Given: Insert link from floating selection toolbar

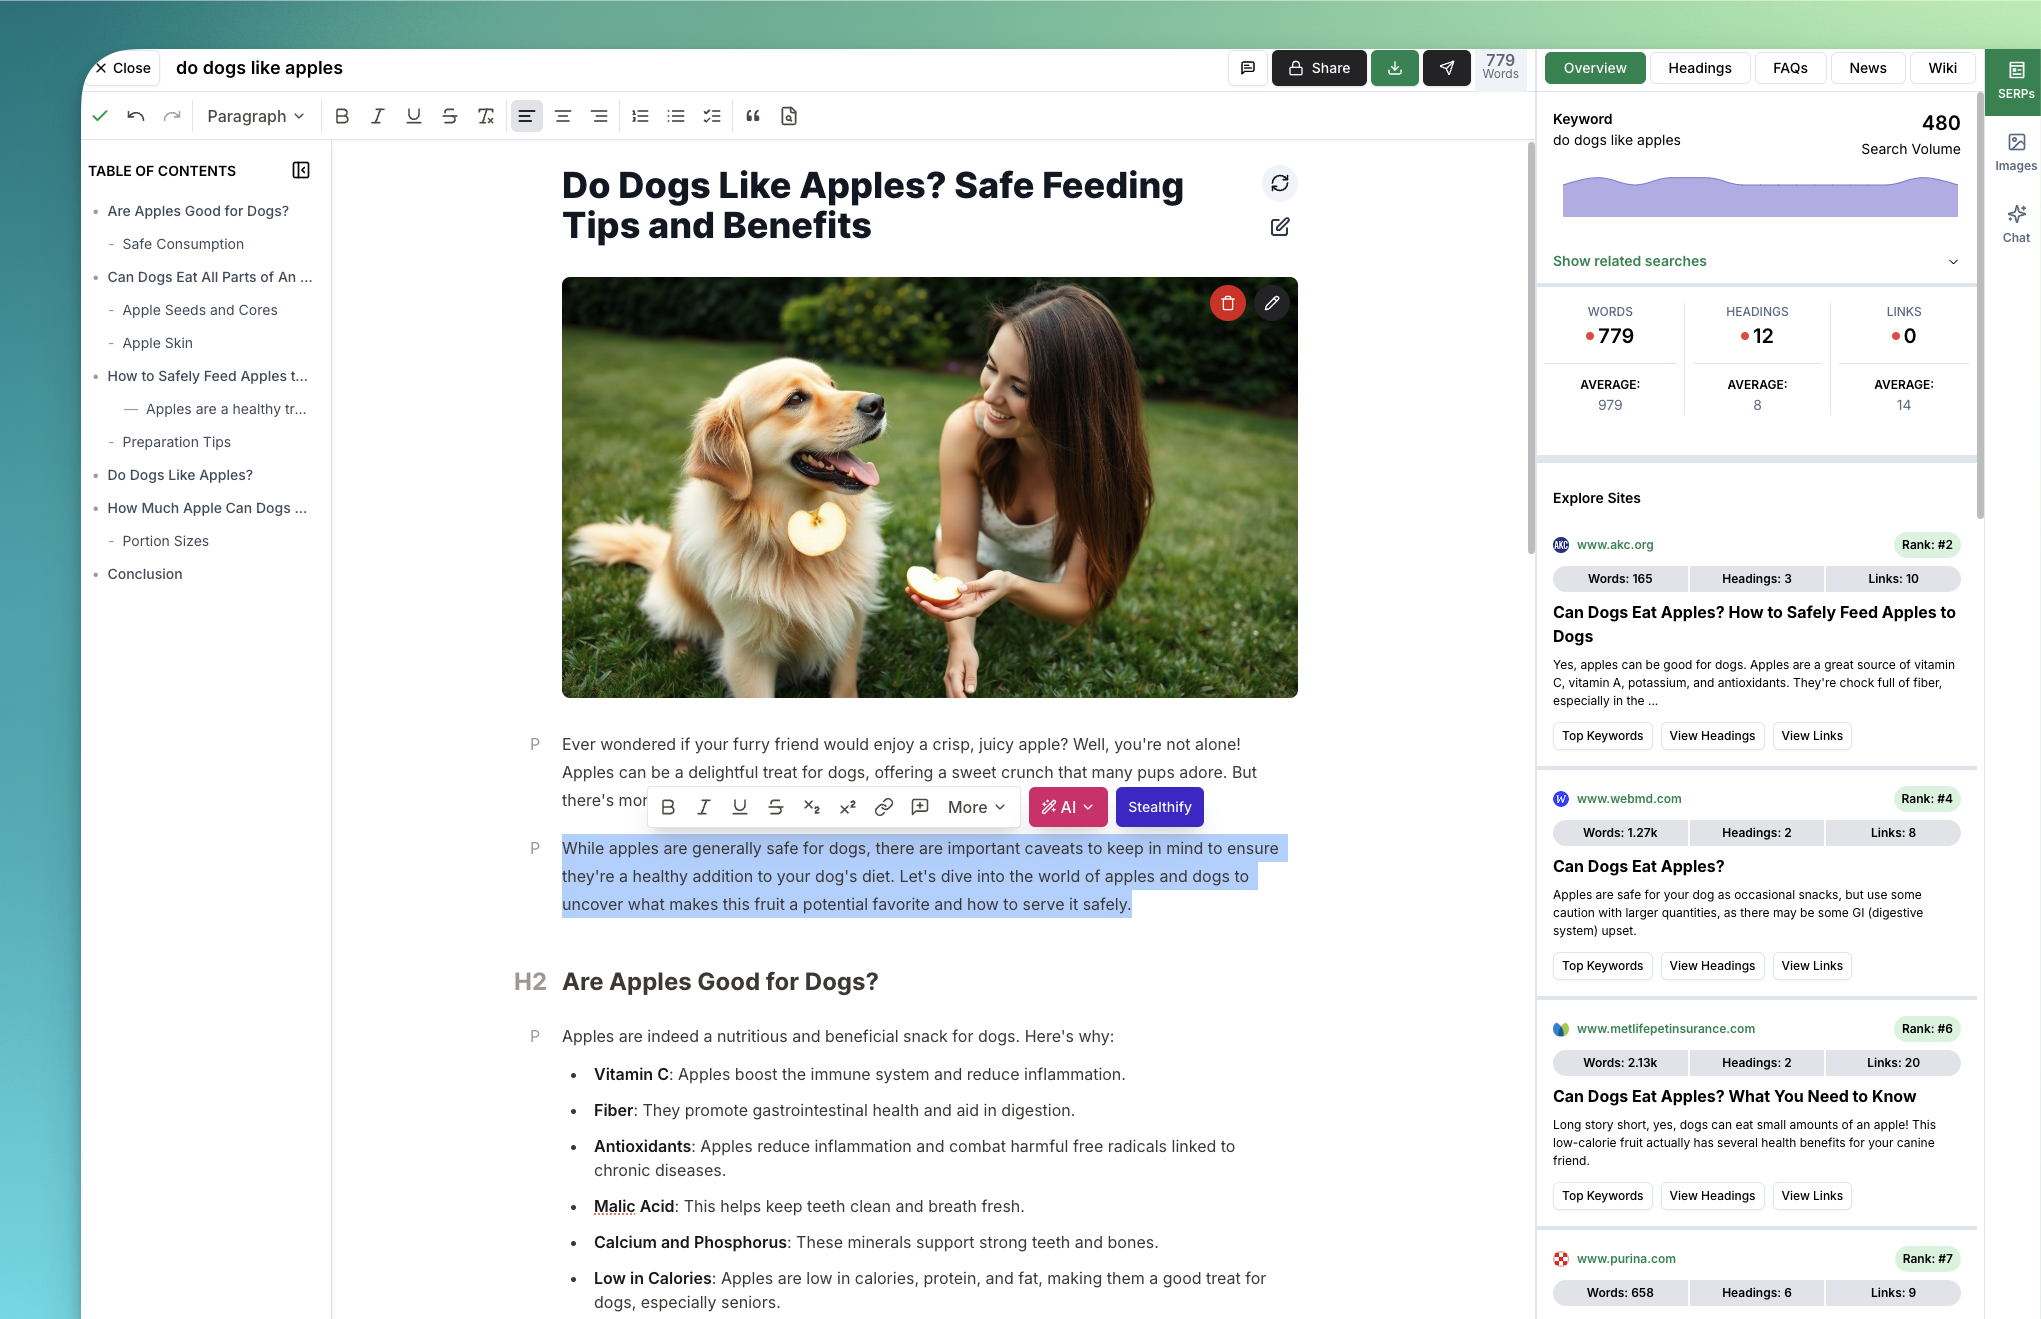Looking at the screenshot, I should 883,807.
